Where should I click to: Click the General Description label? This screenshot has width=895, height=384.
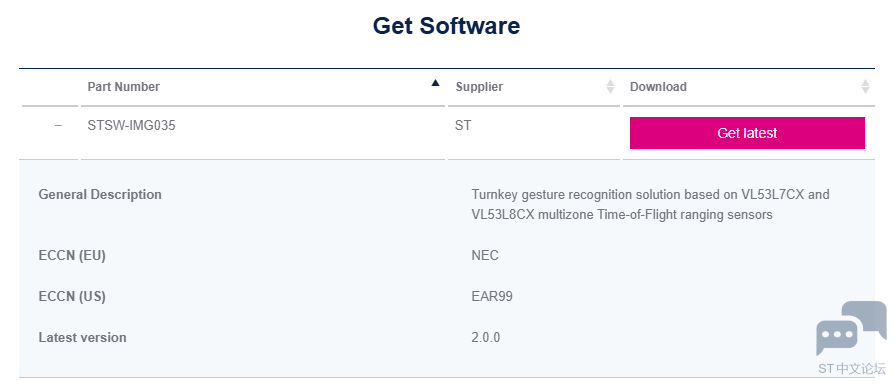tap(100, 195)
